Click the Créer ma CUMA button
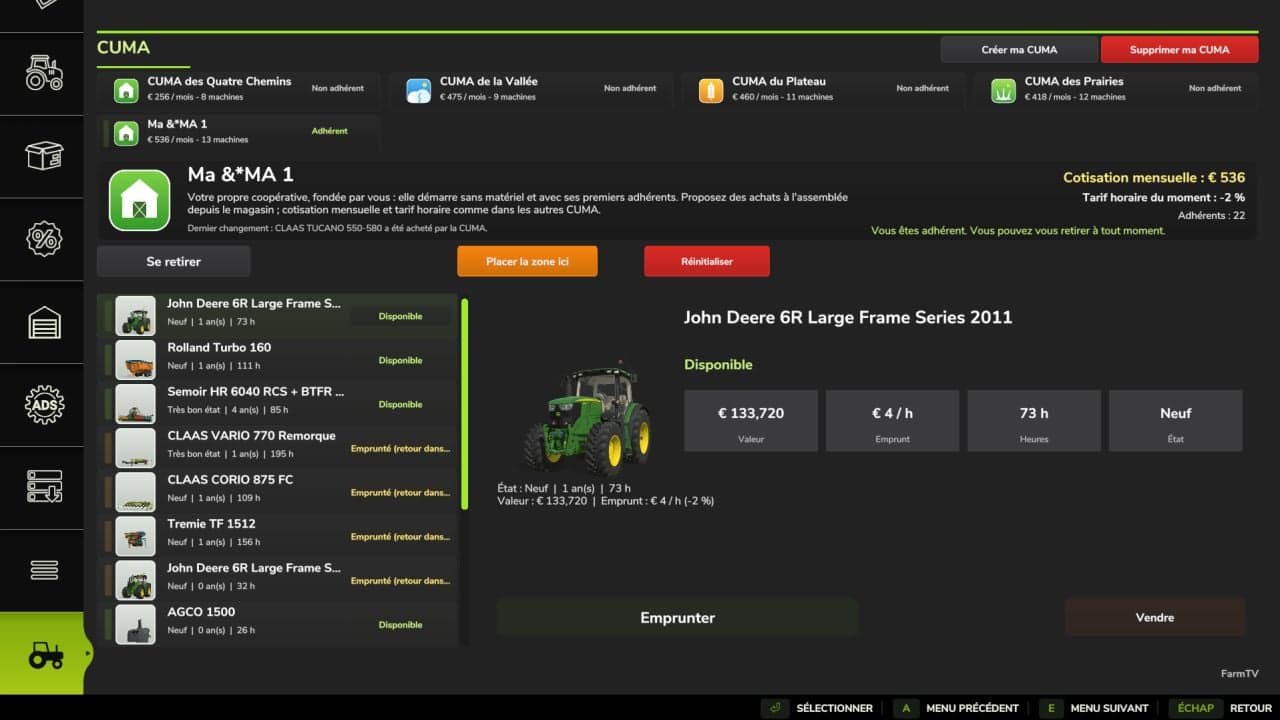 (x=1019, y=50)
